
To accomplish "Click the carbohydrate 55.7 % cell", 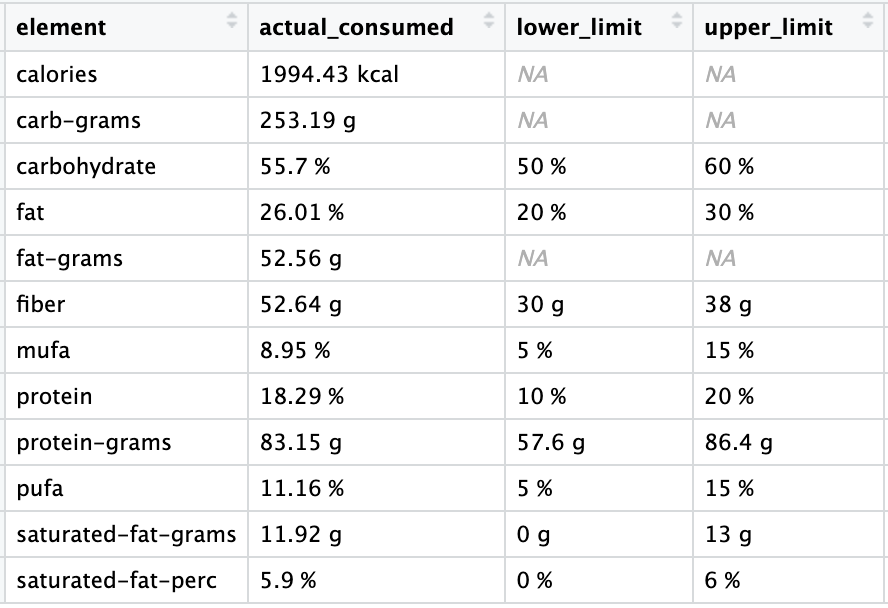I will (x=294, y=166).
